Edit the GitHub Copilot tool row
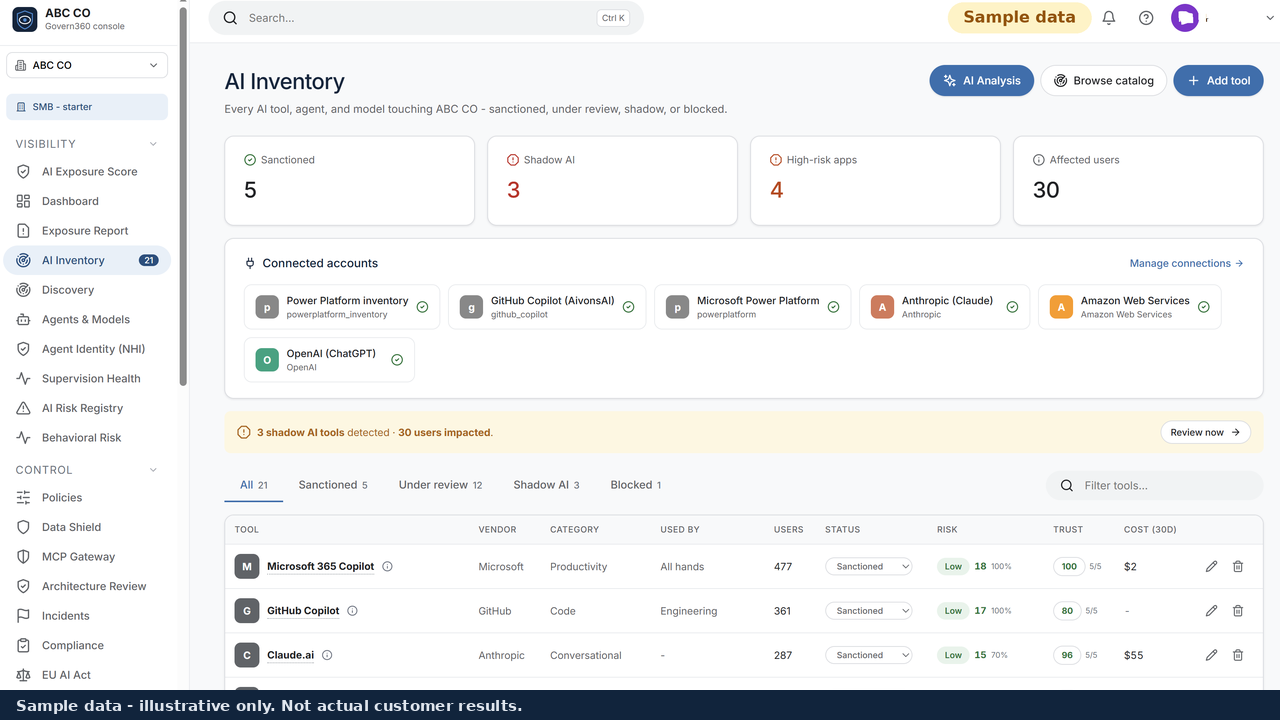This screenshot has height=720, width=1280. tap(1211, 611)
